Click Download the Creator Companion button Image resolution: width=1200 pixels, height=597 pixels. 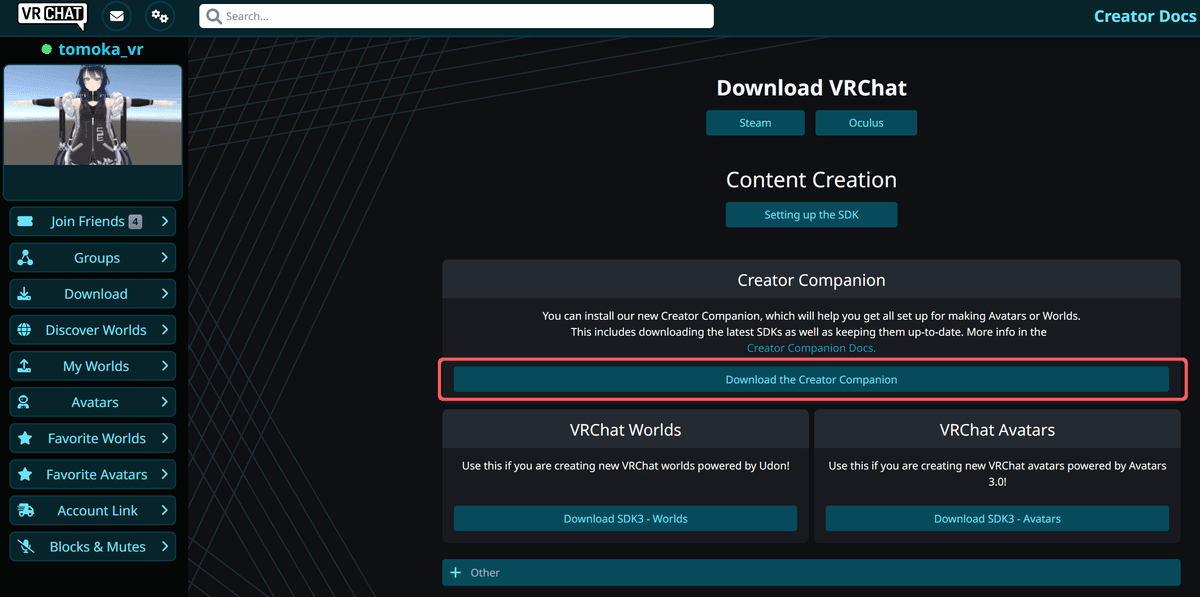coord(811,379)
